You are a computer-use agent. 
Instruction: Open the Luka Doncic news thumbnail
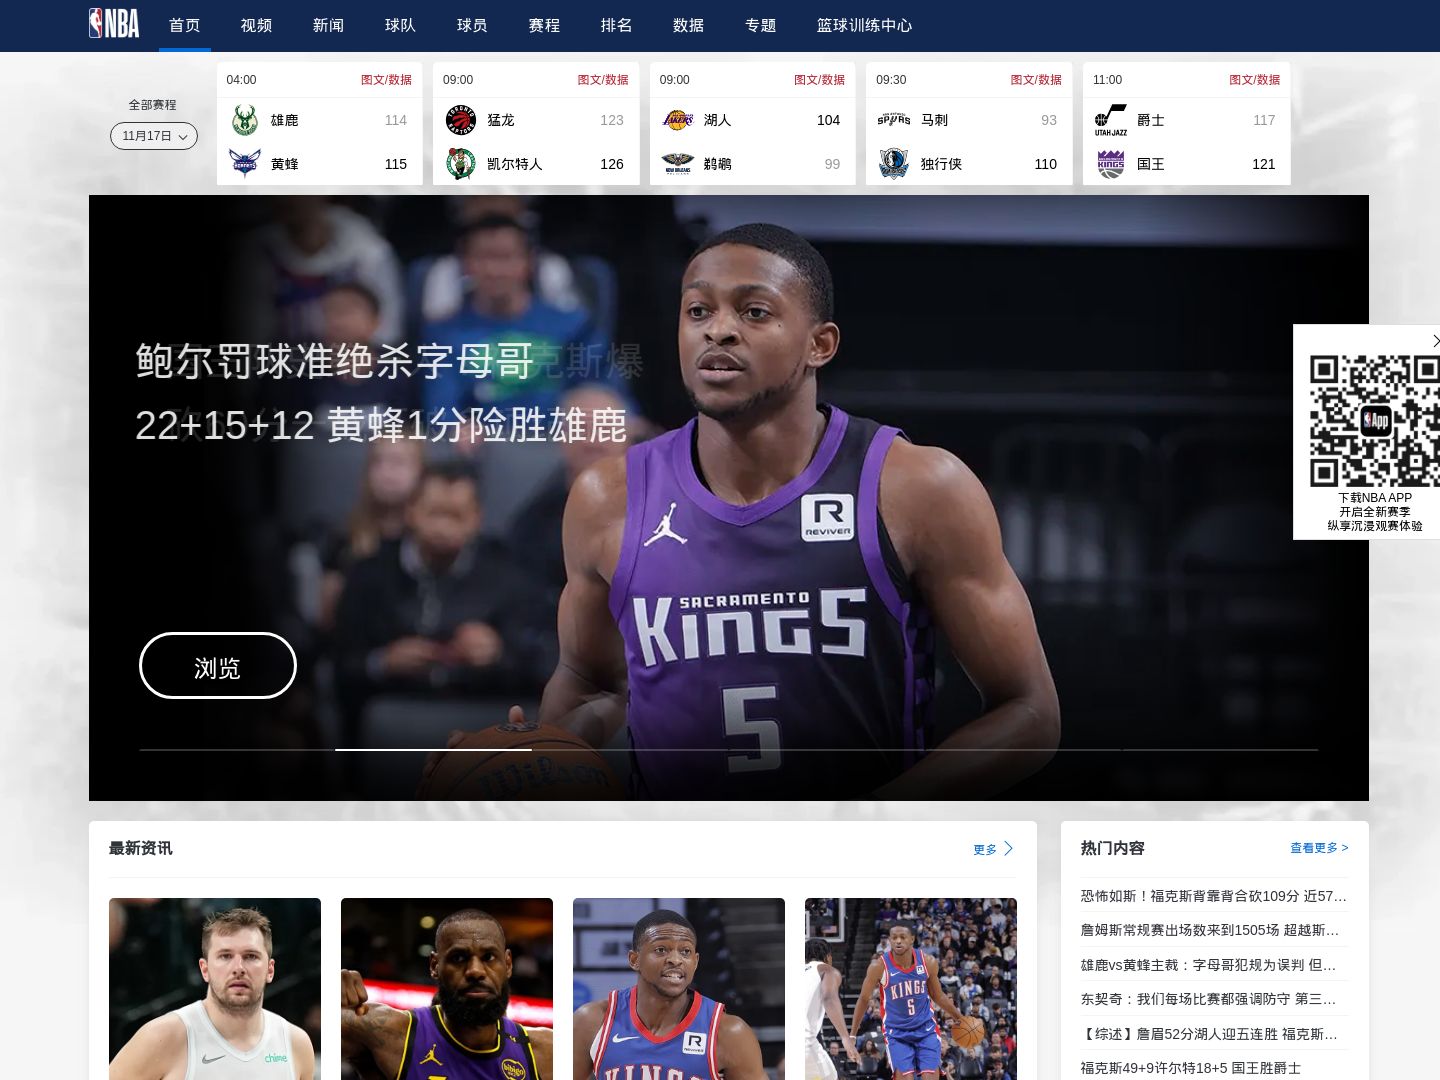215,989
